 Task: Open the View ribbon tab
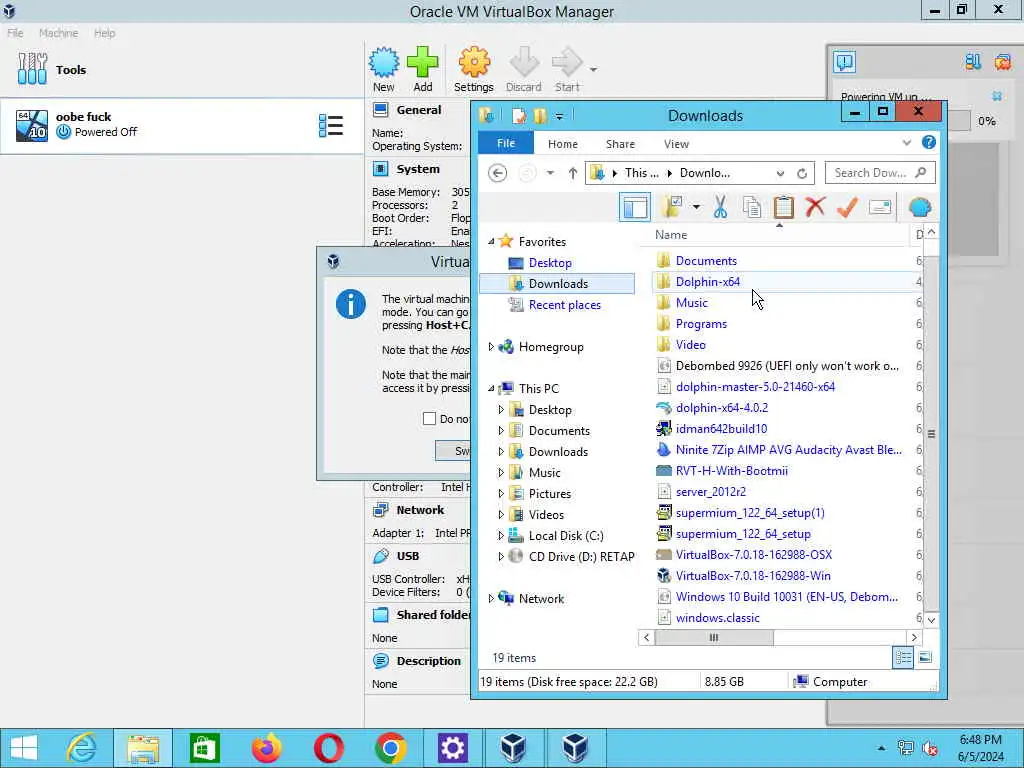click(x=677, y=144)
